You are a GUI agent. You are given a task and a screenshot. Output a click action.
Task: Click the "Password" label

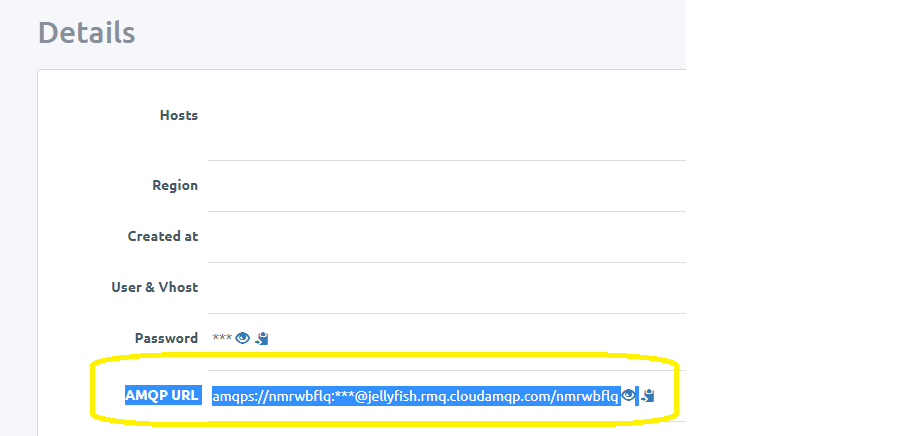(x=166, y=338)
